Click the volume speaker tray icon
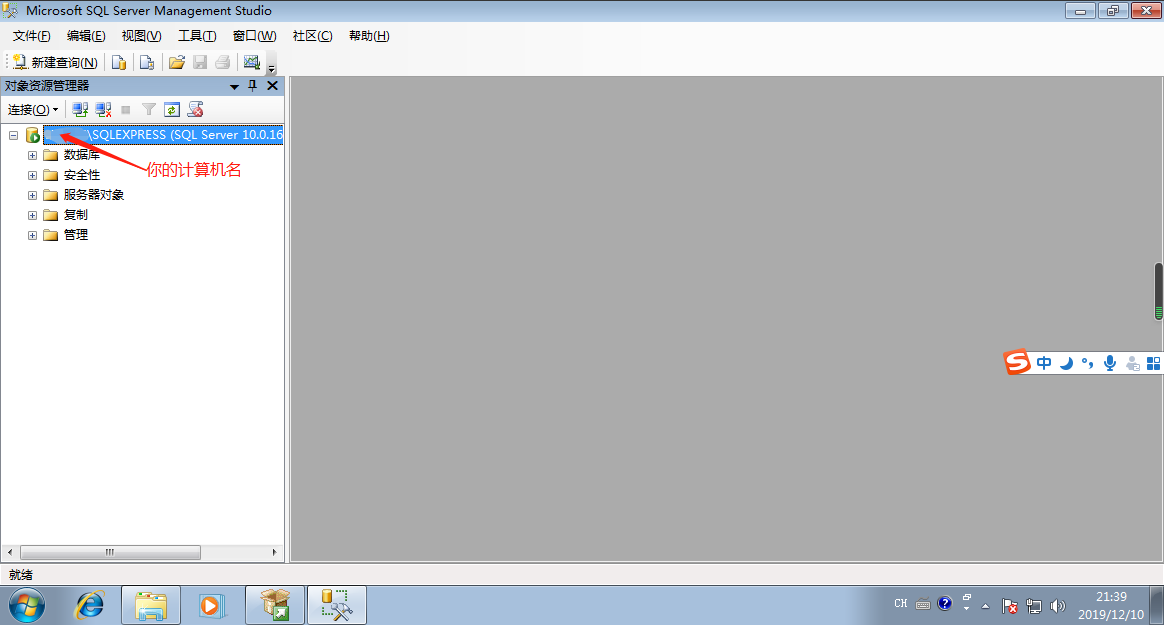The width and height of the screenshot is (1164, 625). (1058, 606)
